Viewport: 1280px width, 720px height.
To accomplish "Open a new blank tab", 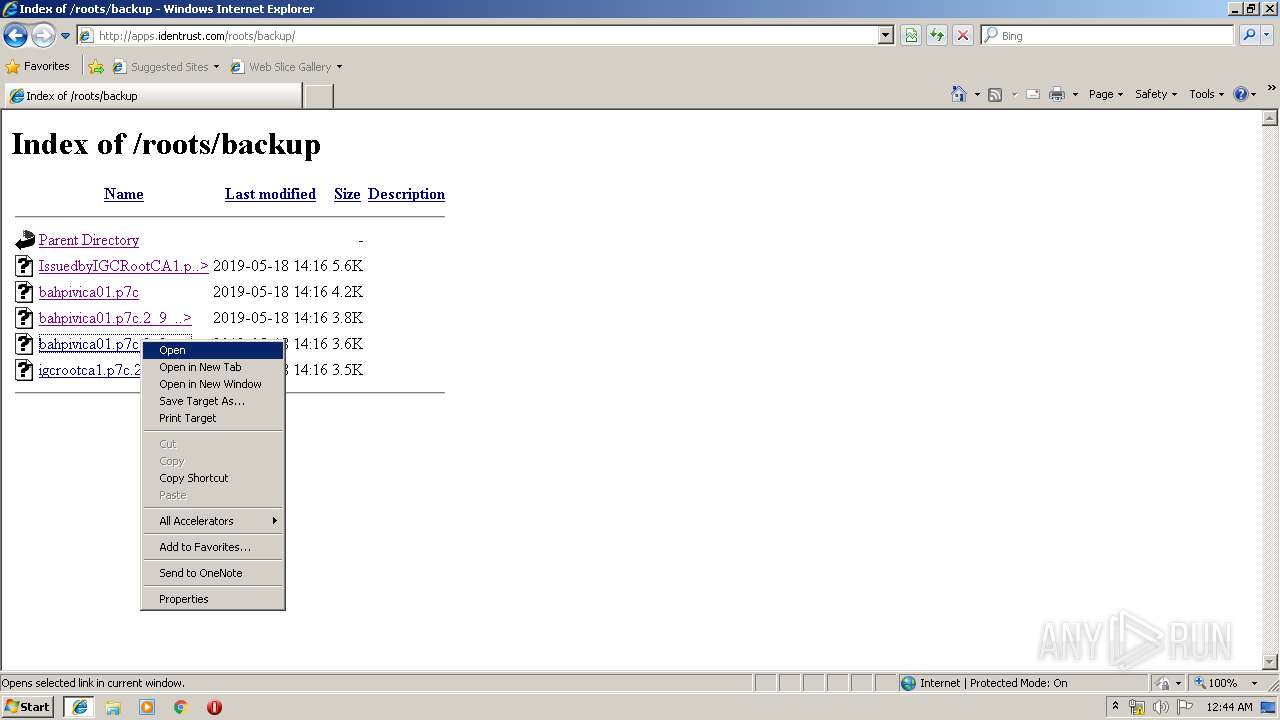I will pos(318,96).
